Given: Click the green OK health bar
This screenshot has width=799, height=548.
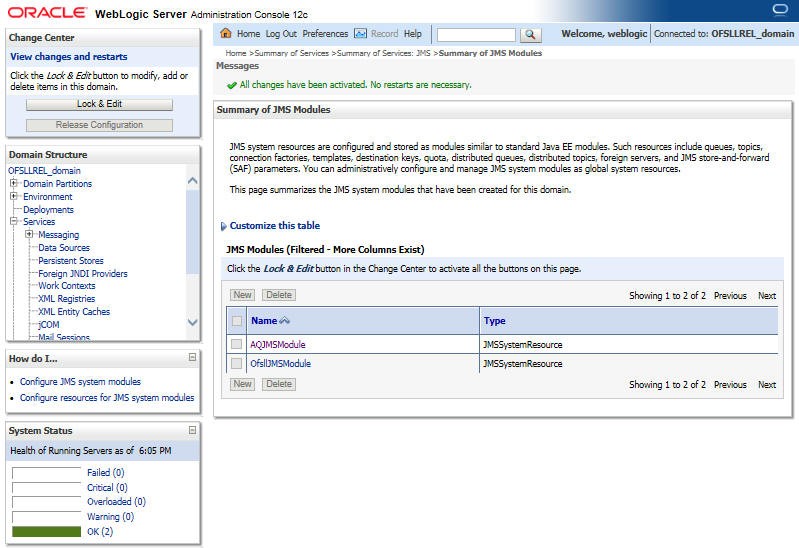Looking at the screenshot, I should pyautogui.click(x=46, y=532).
